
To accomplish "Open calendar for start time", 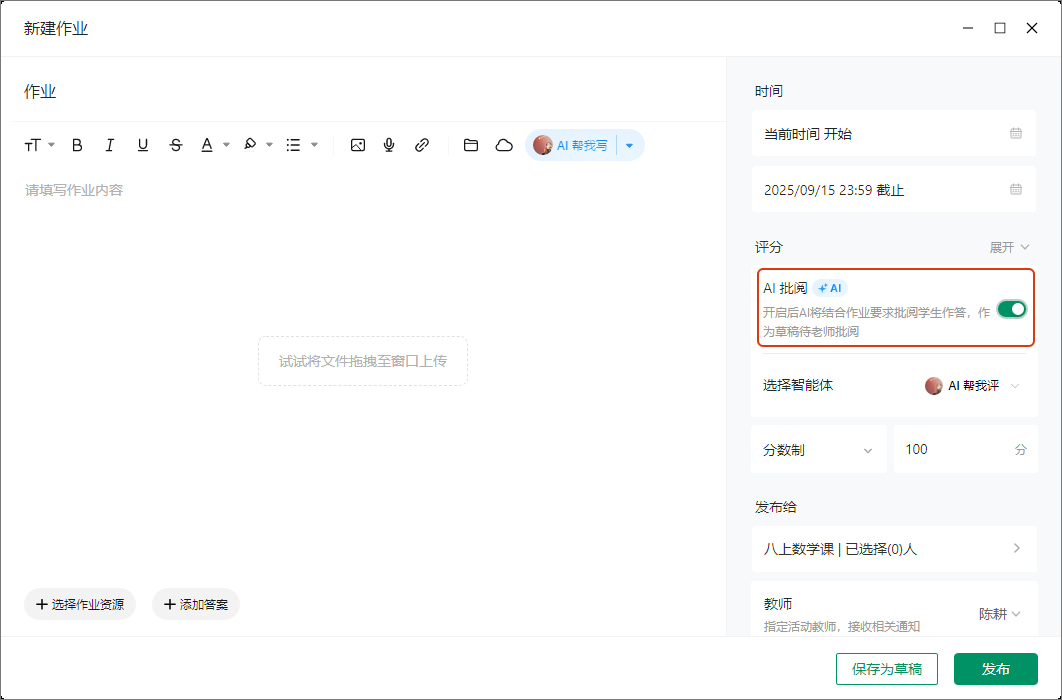I will click(x=1015, y=133).
